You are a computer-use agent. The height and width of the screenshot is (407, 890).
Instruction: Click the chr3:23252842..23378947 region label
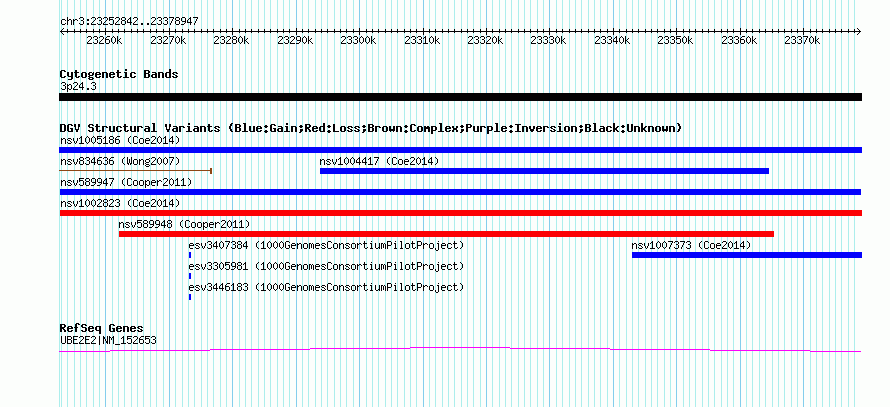click(129, 21)
